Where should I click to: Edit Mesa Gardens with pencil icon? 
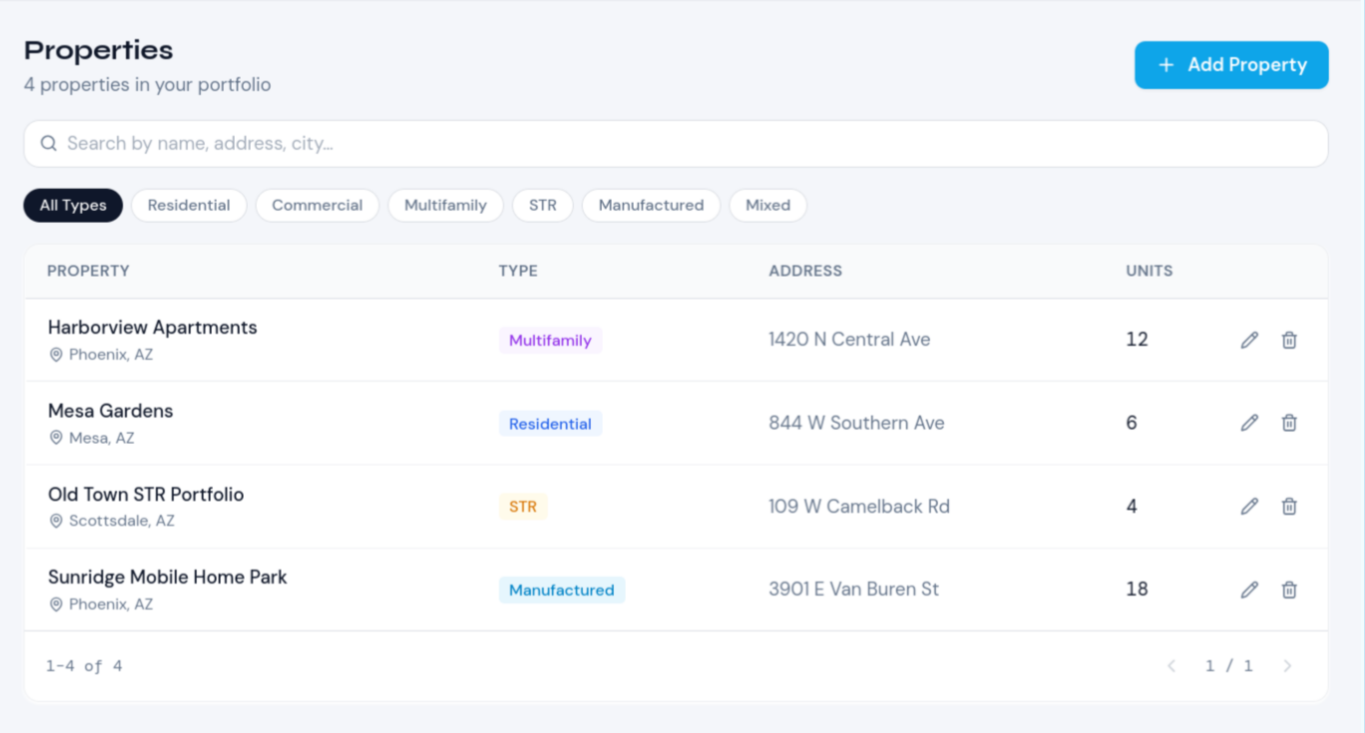(1249, 423)
